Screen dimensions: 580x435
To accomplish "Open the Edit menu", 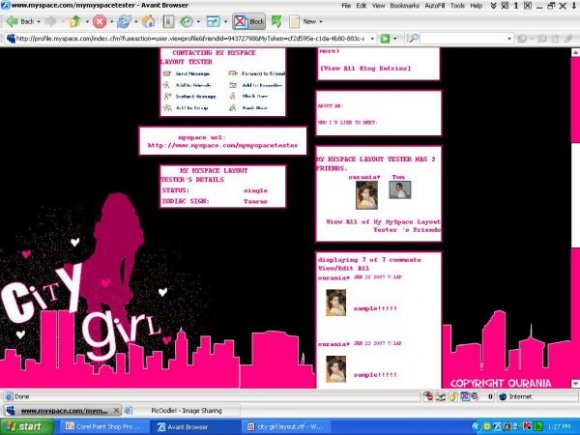I will 361,6.
